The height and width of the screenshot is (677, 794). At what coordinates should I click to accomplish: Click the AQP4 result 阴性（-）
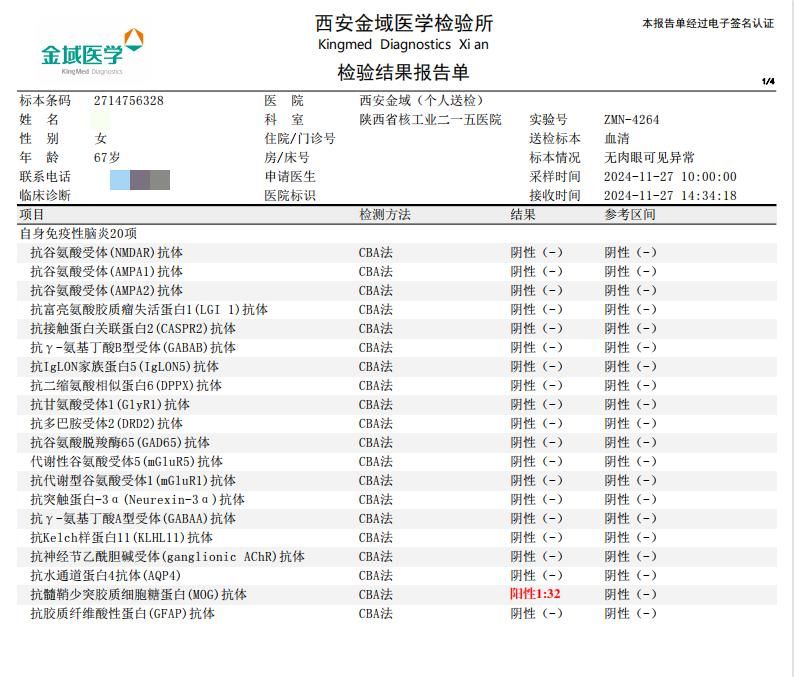[x=536, y=575]
